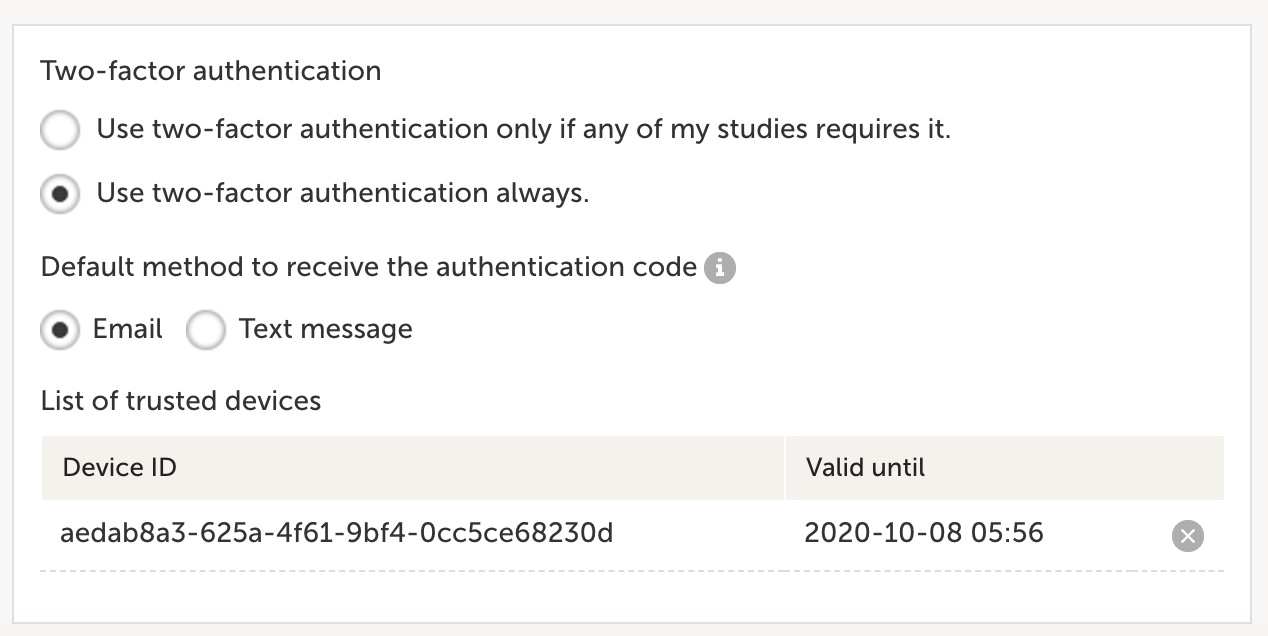Click the column divider between table headers
Image resolution: width=1268 pixels, height=636 pixels.
click(785, 467)
